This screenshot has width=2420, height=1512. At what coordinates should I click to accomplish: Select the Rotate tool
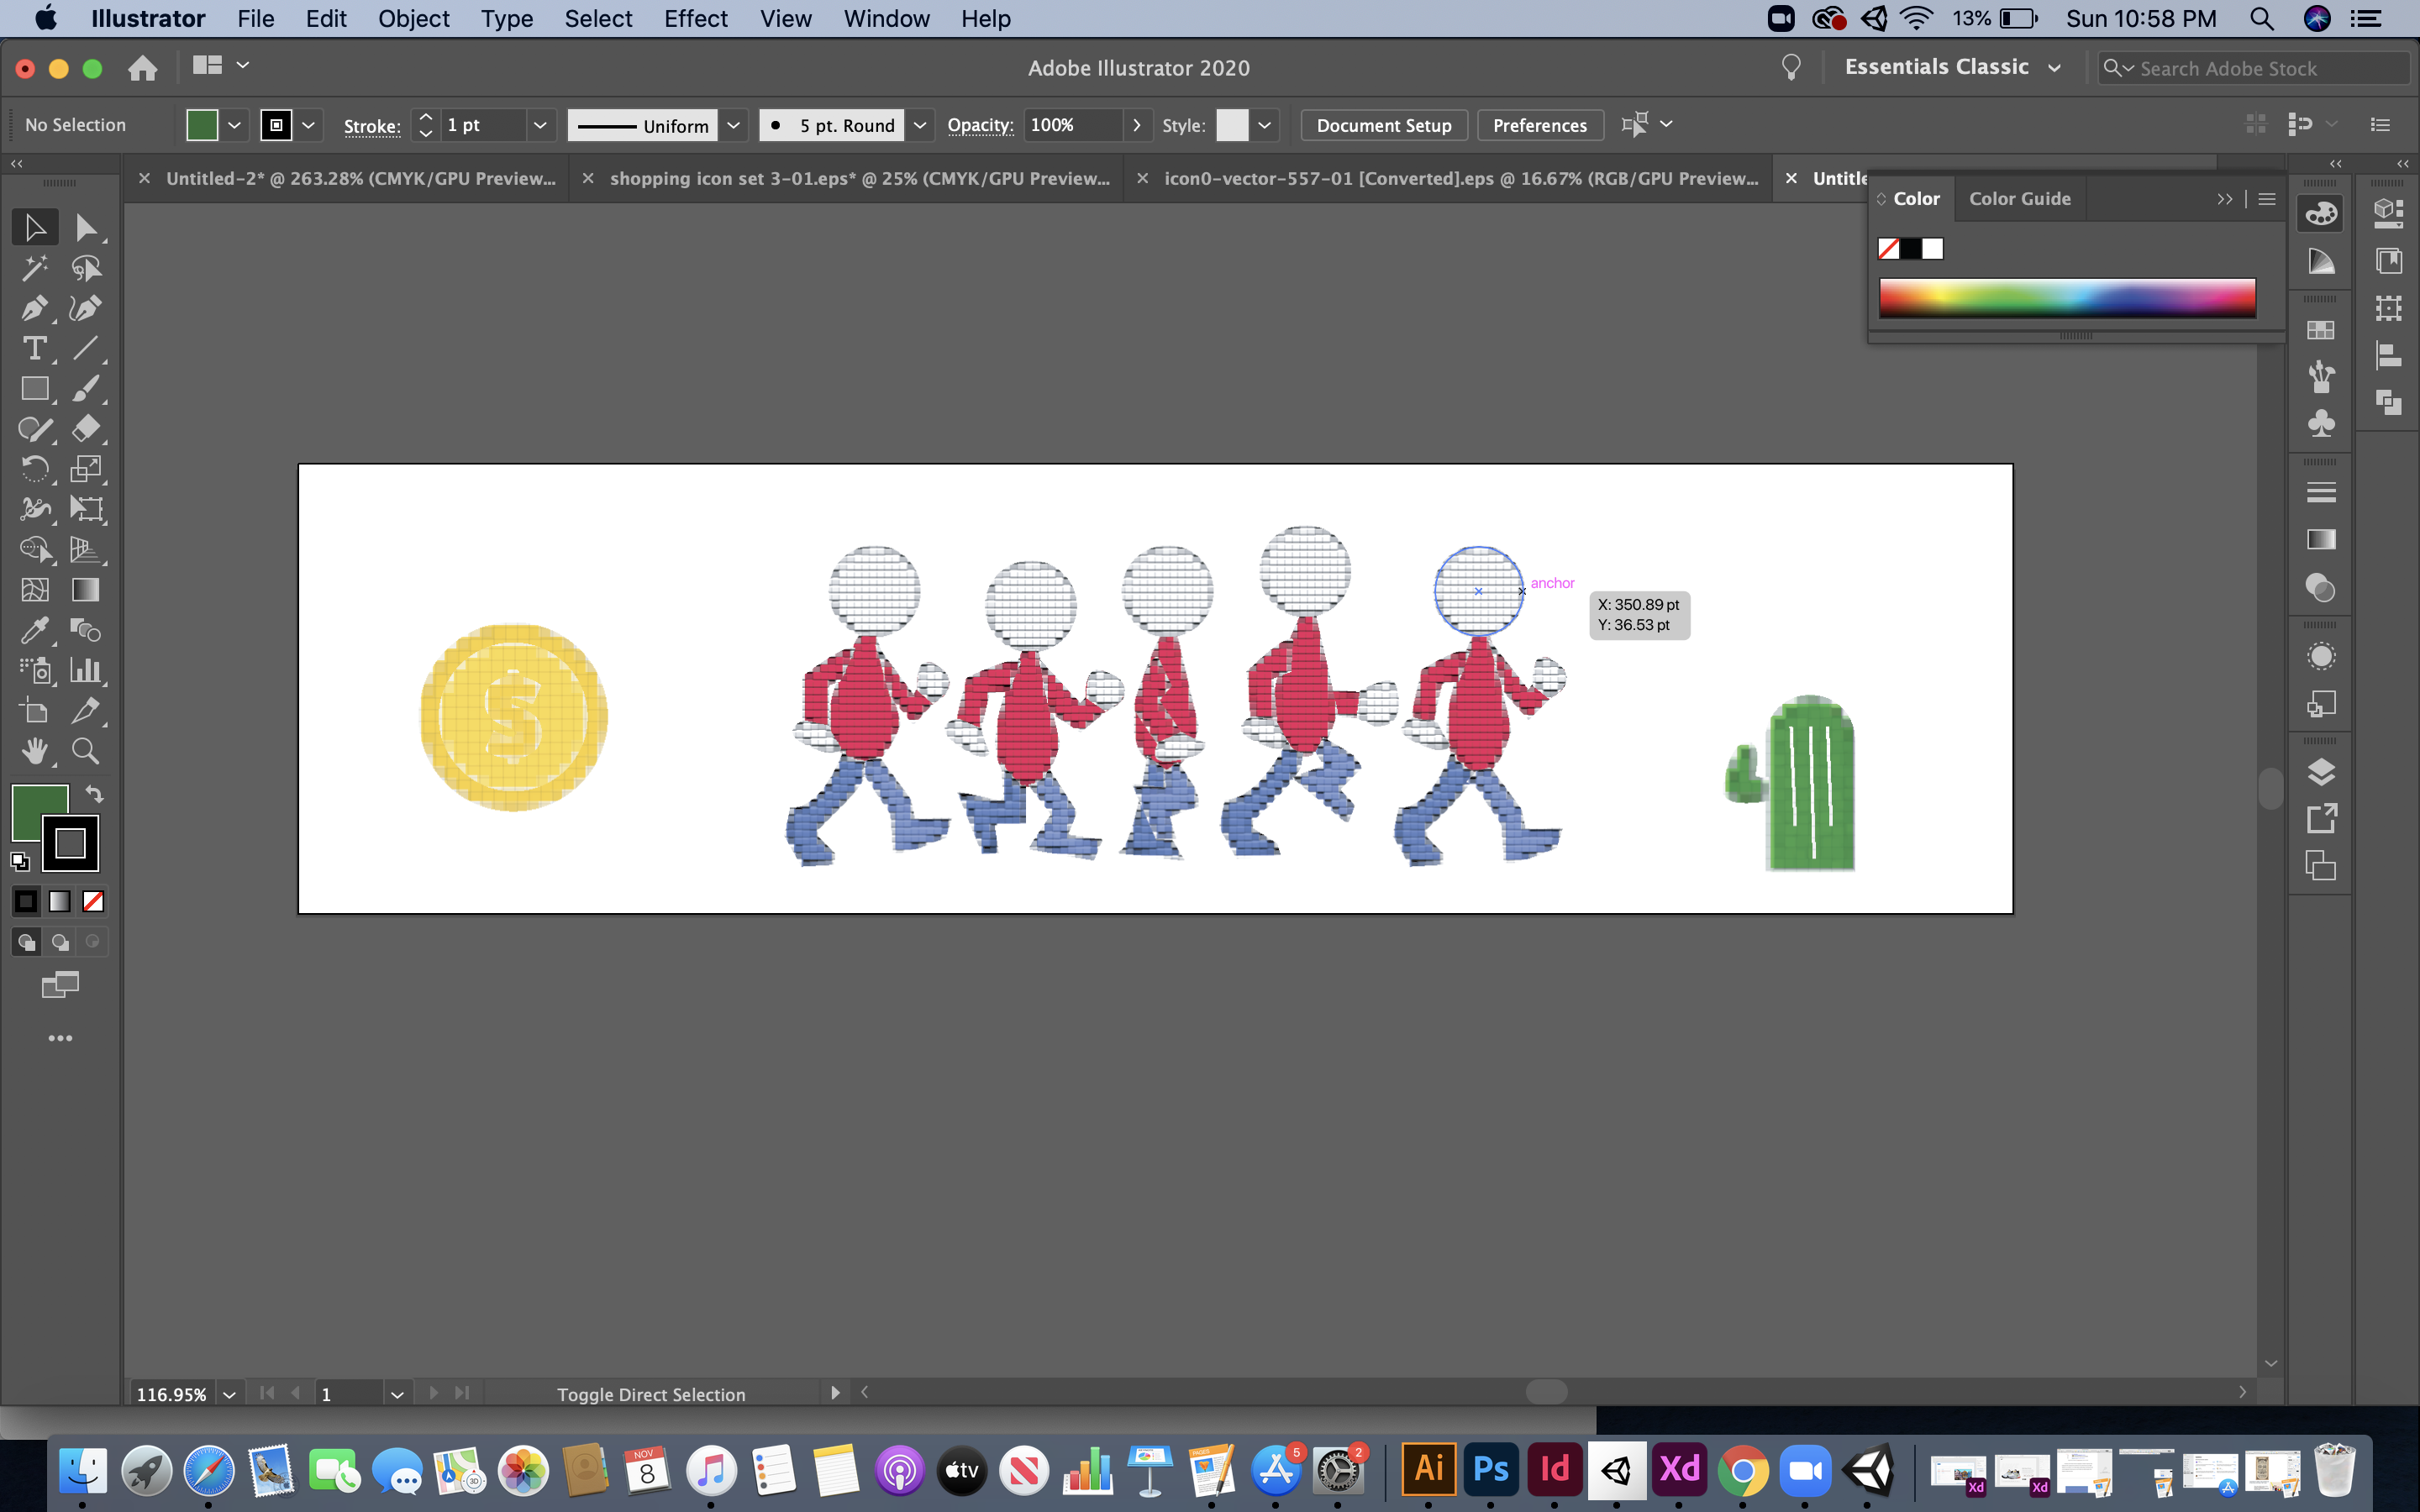(x=34, y=469)
